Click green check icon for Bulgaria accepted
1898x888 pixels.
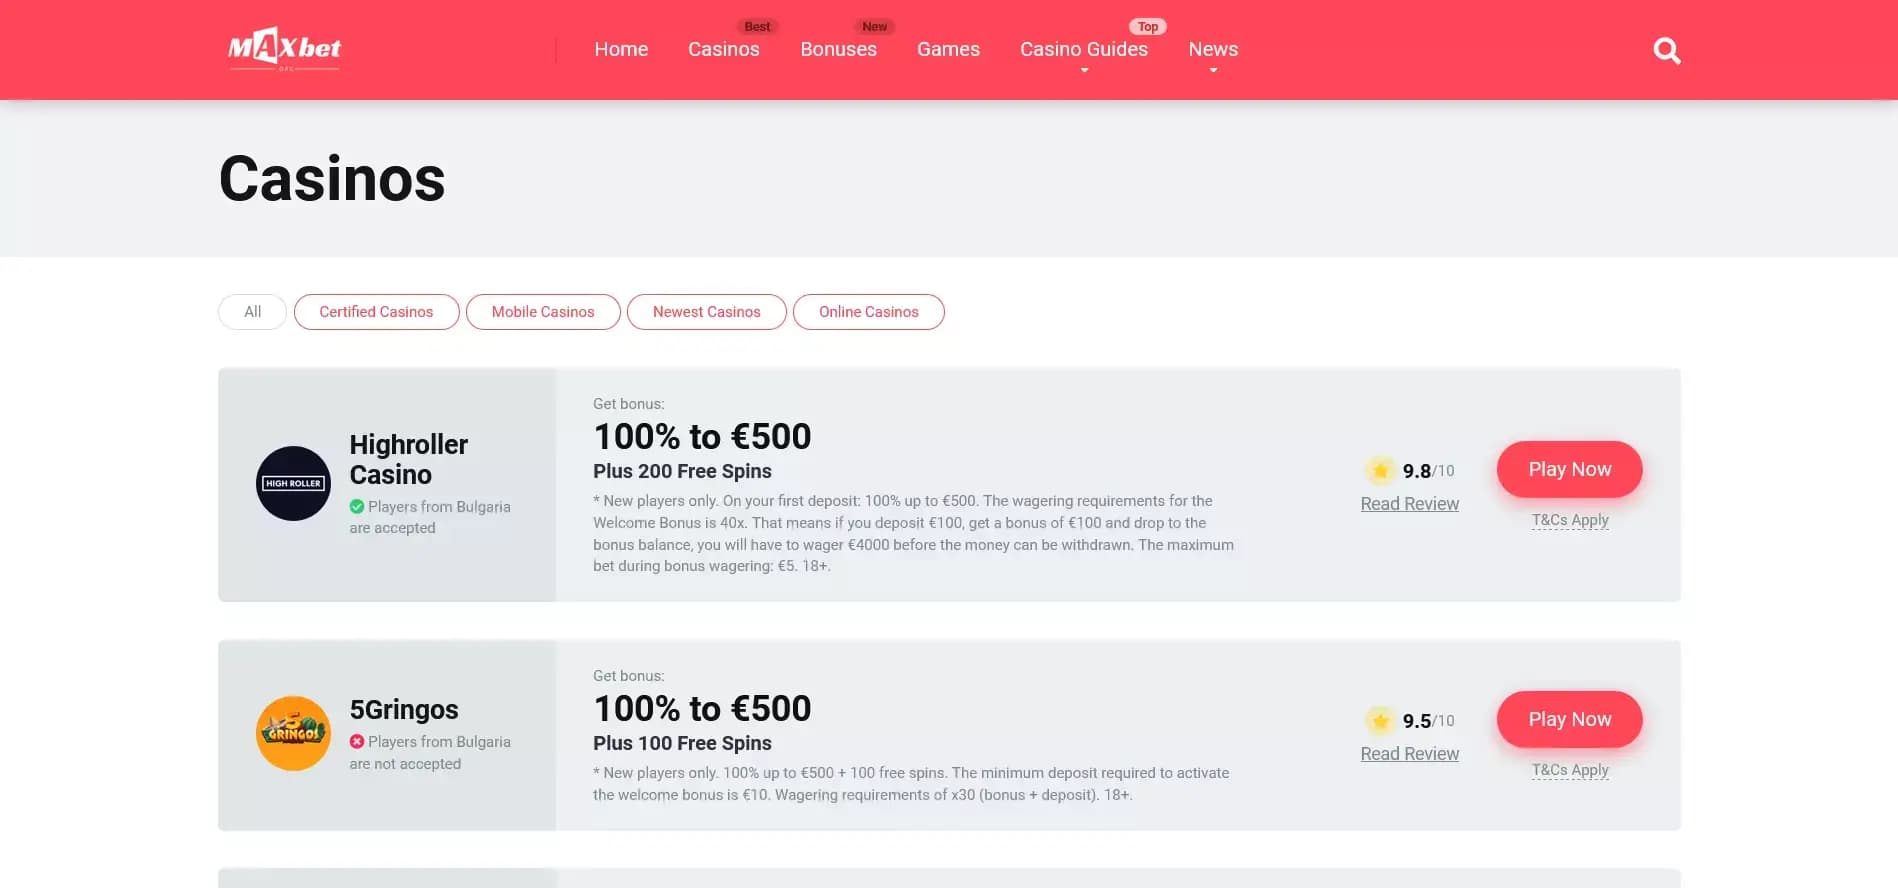(357, 507)
